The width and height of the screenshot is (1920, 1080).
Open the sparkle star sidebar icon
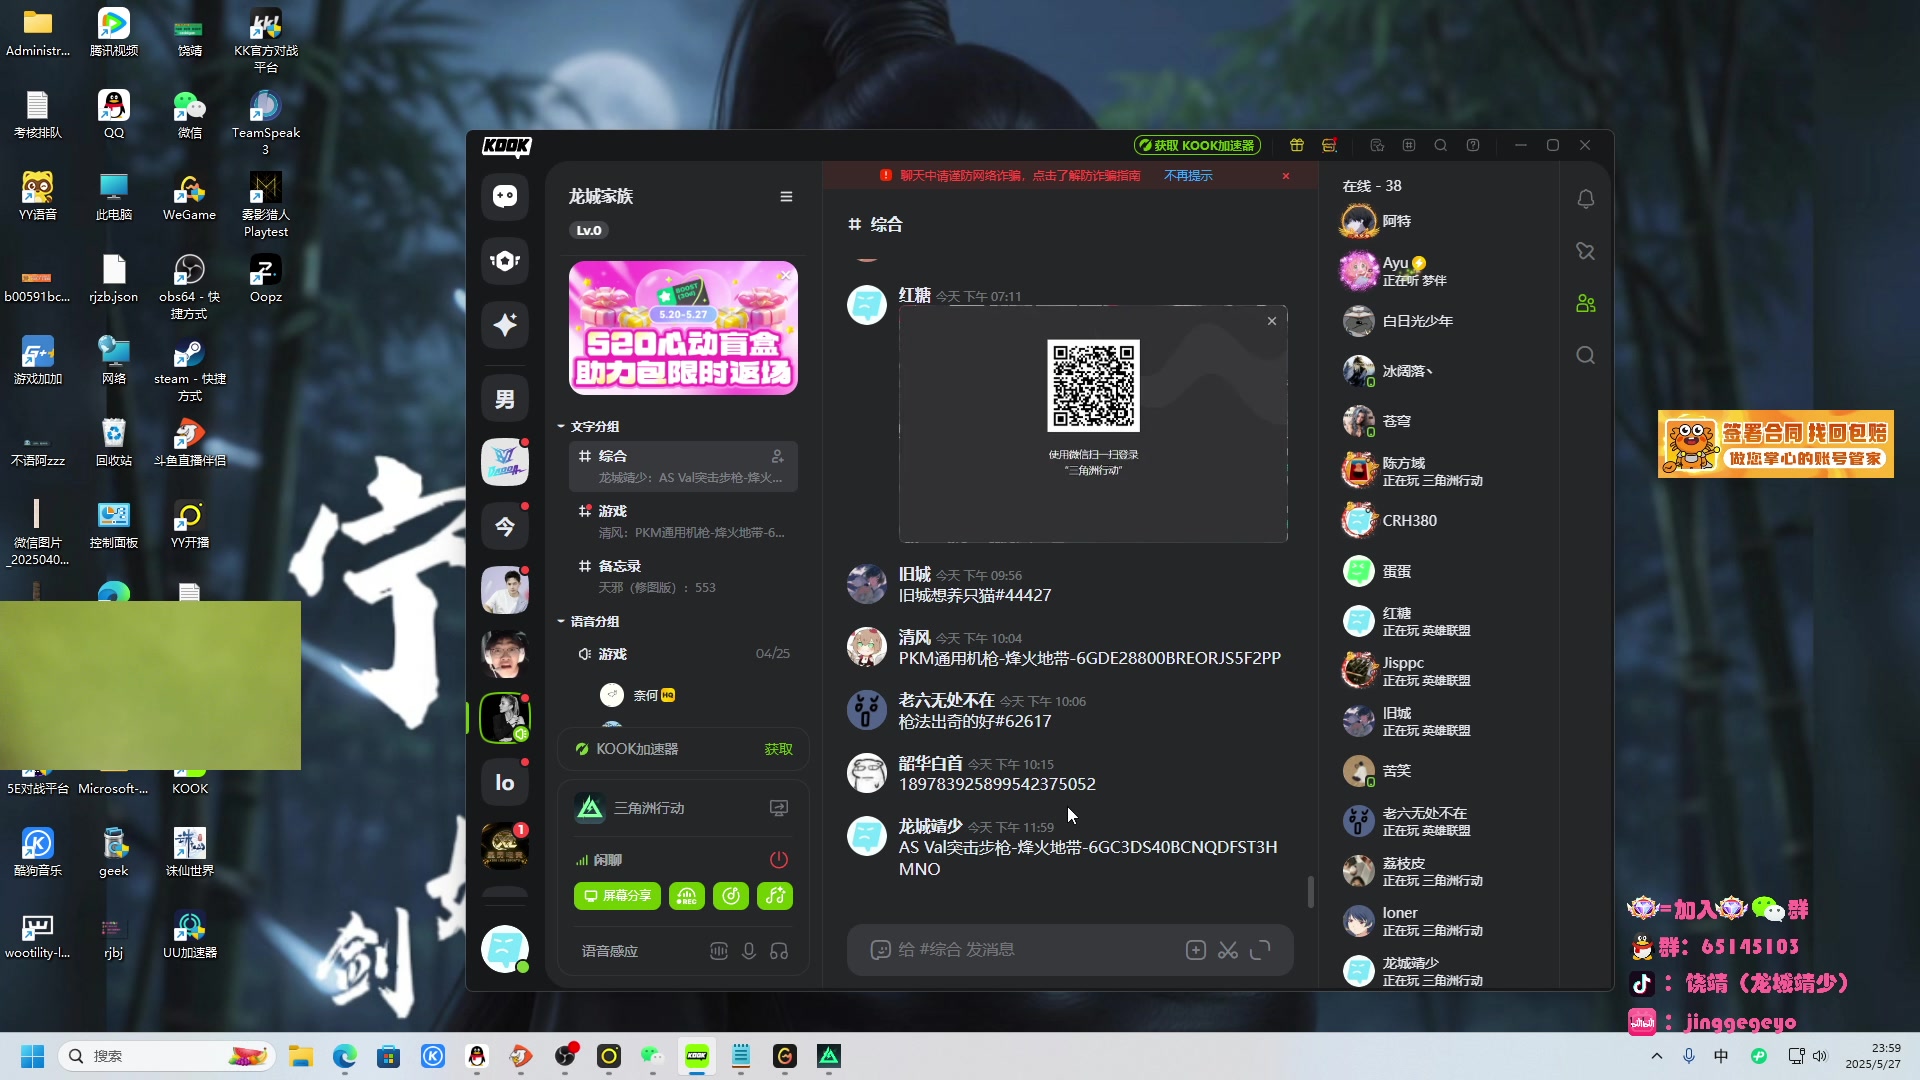click(505, 324)
